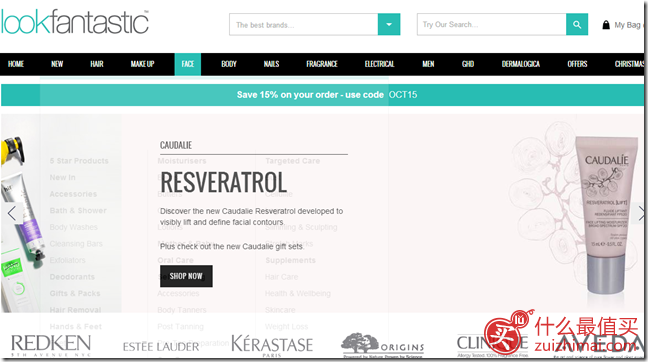This screenshot has width=648, height=362.
Task: Open the MEN menu item
Action: pyautogui.click(x=428, y=64)
